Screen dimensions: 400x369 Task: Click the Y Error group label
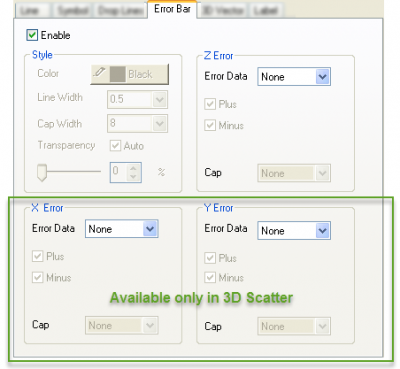coord(218,208)
